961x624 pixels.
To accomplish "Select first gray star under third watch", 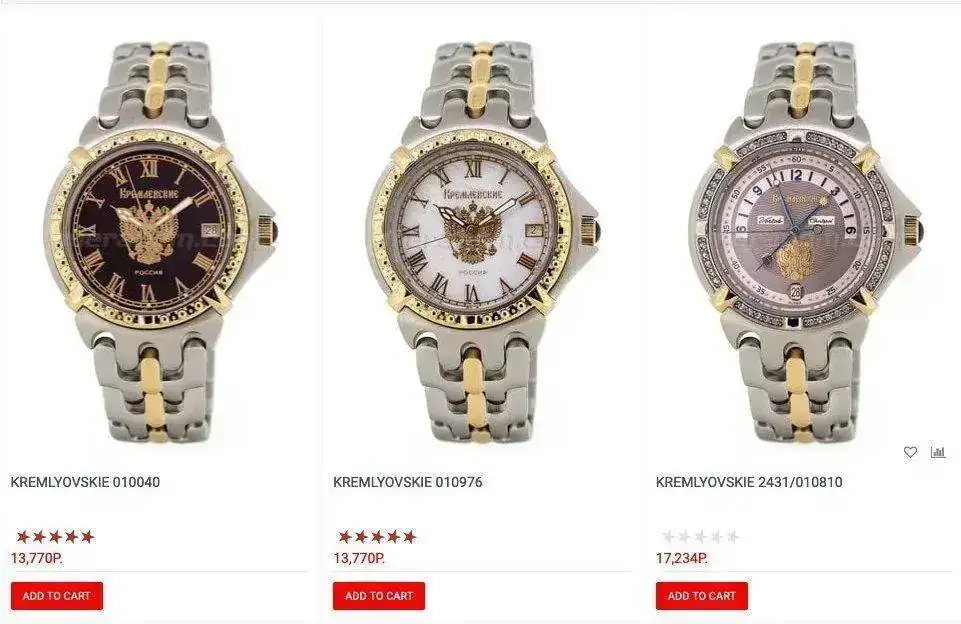I will tap(669, 537).
